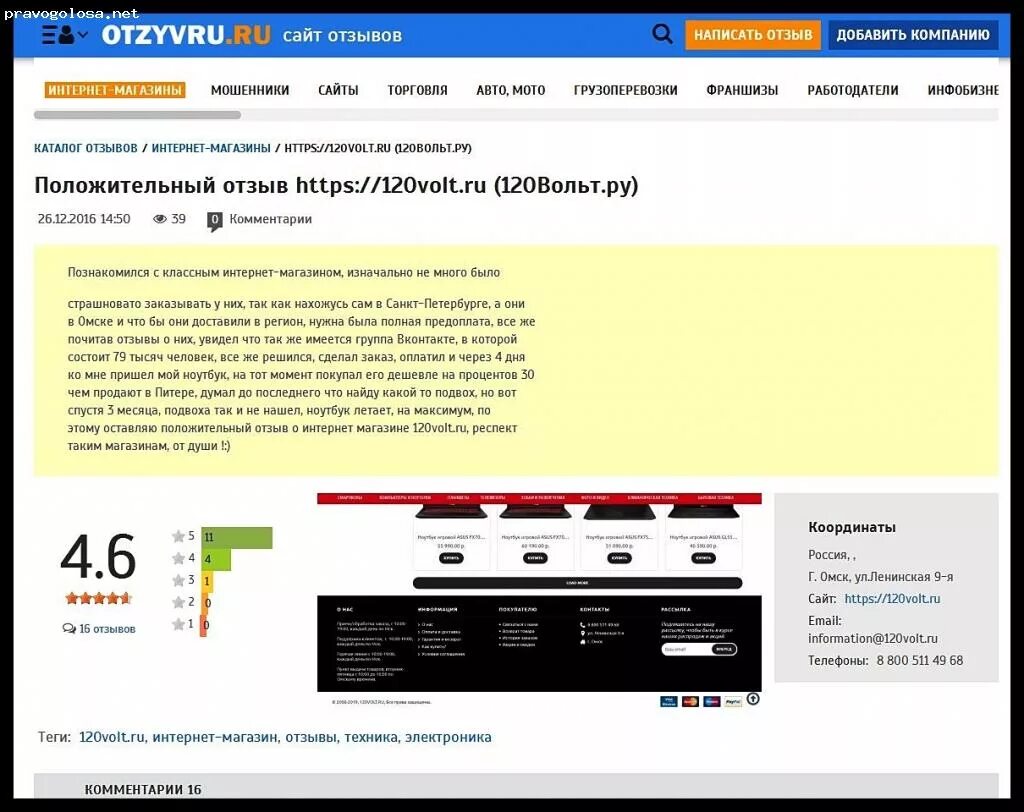The height and width of the screenshot is (812, 1024).
Task: Open the ТОРГОВЛЯ category
Action: pyautogui.click(x=417, y=90)
